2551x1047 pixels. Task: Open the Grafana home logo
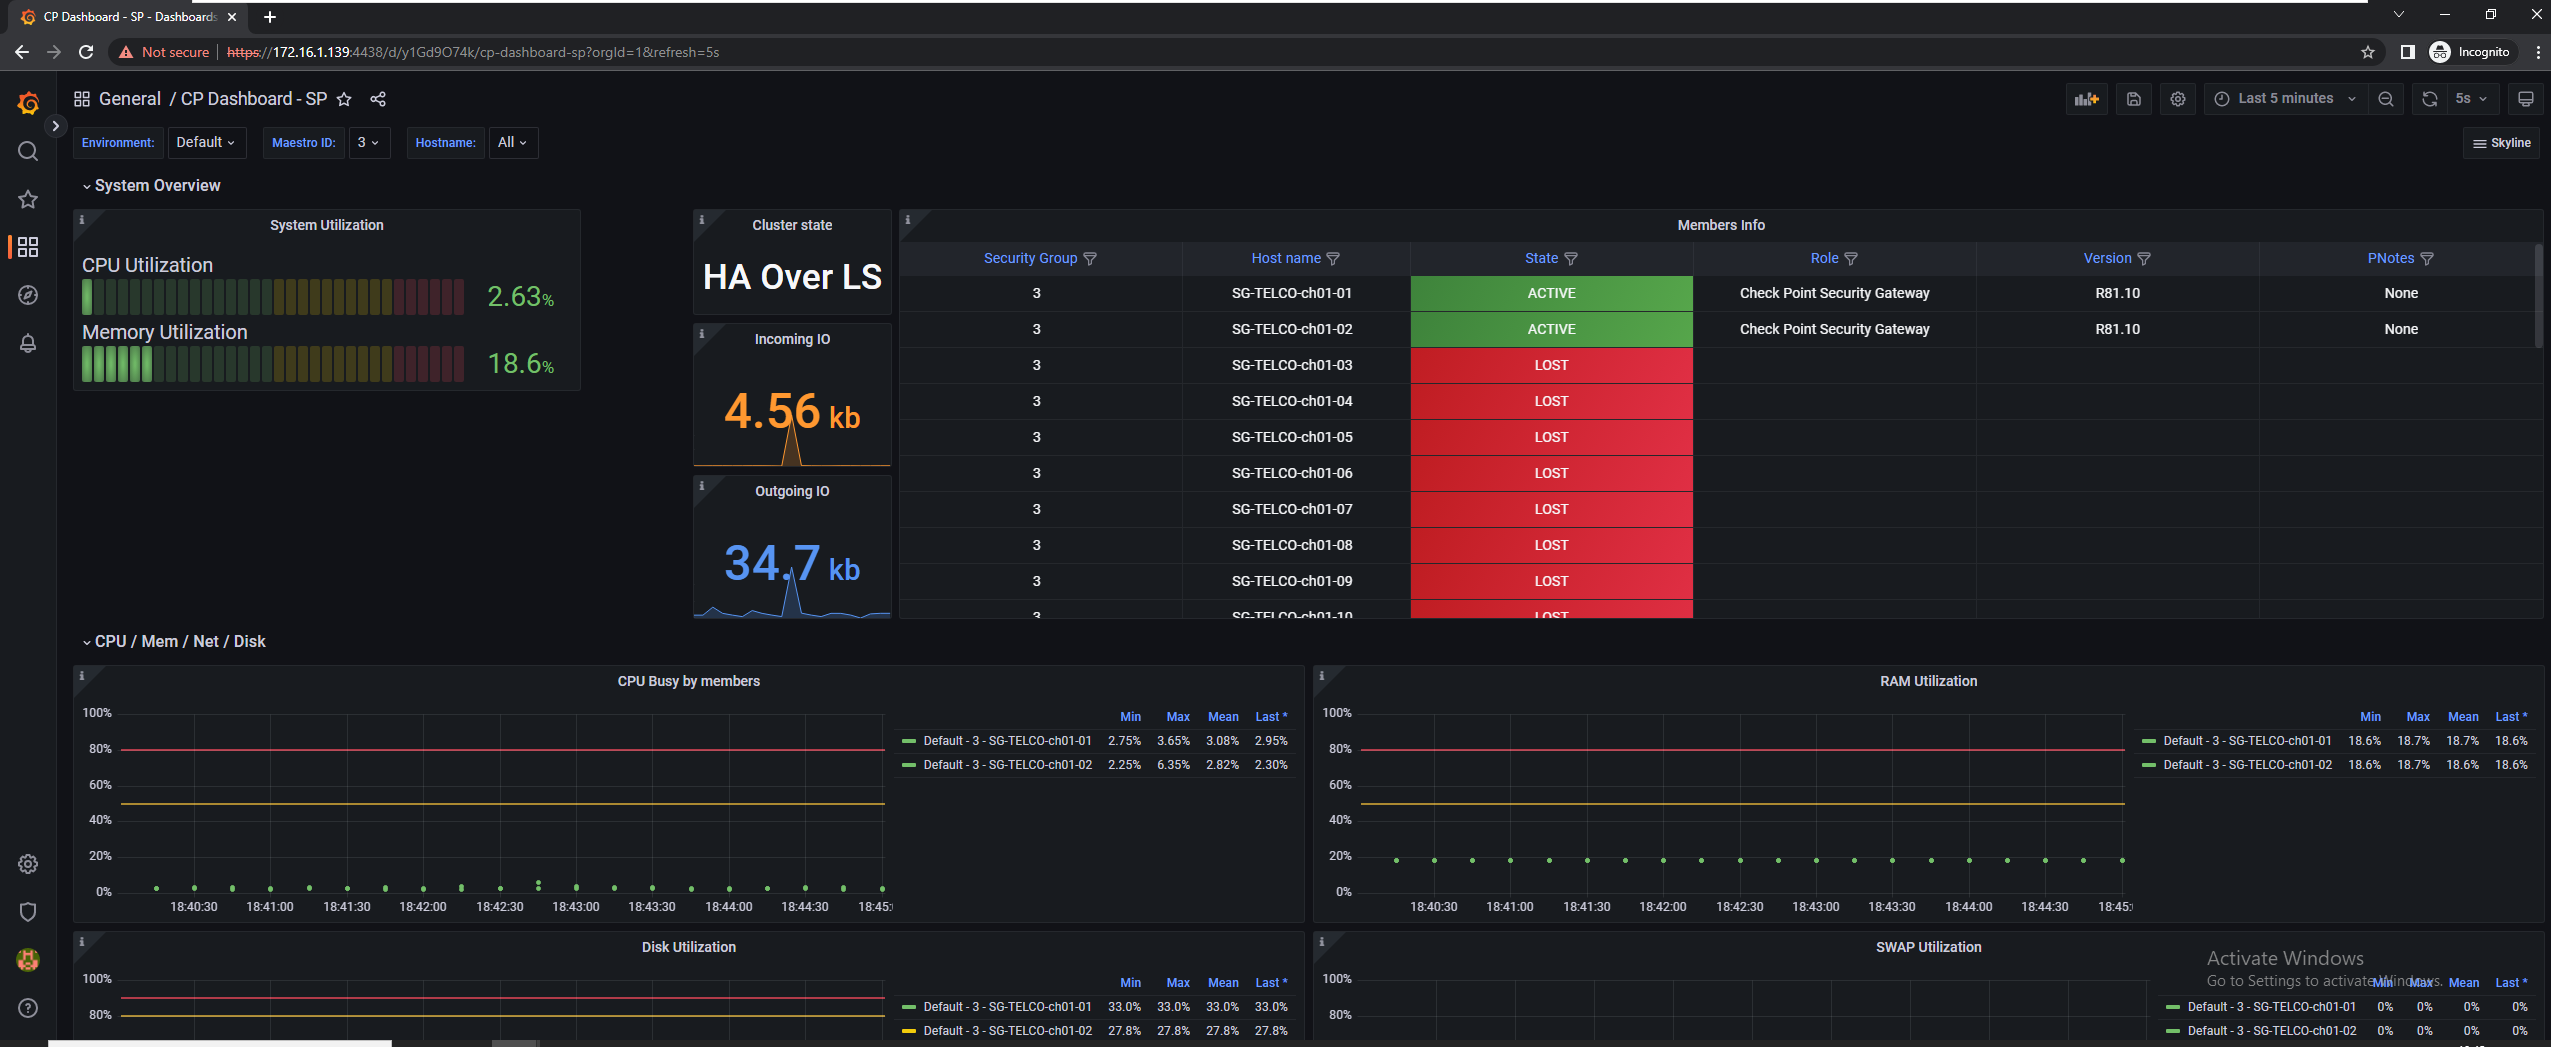28,102
